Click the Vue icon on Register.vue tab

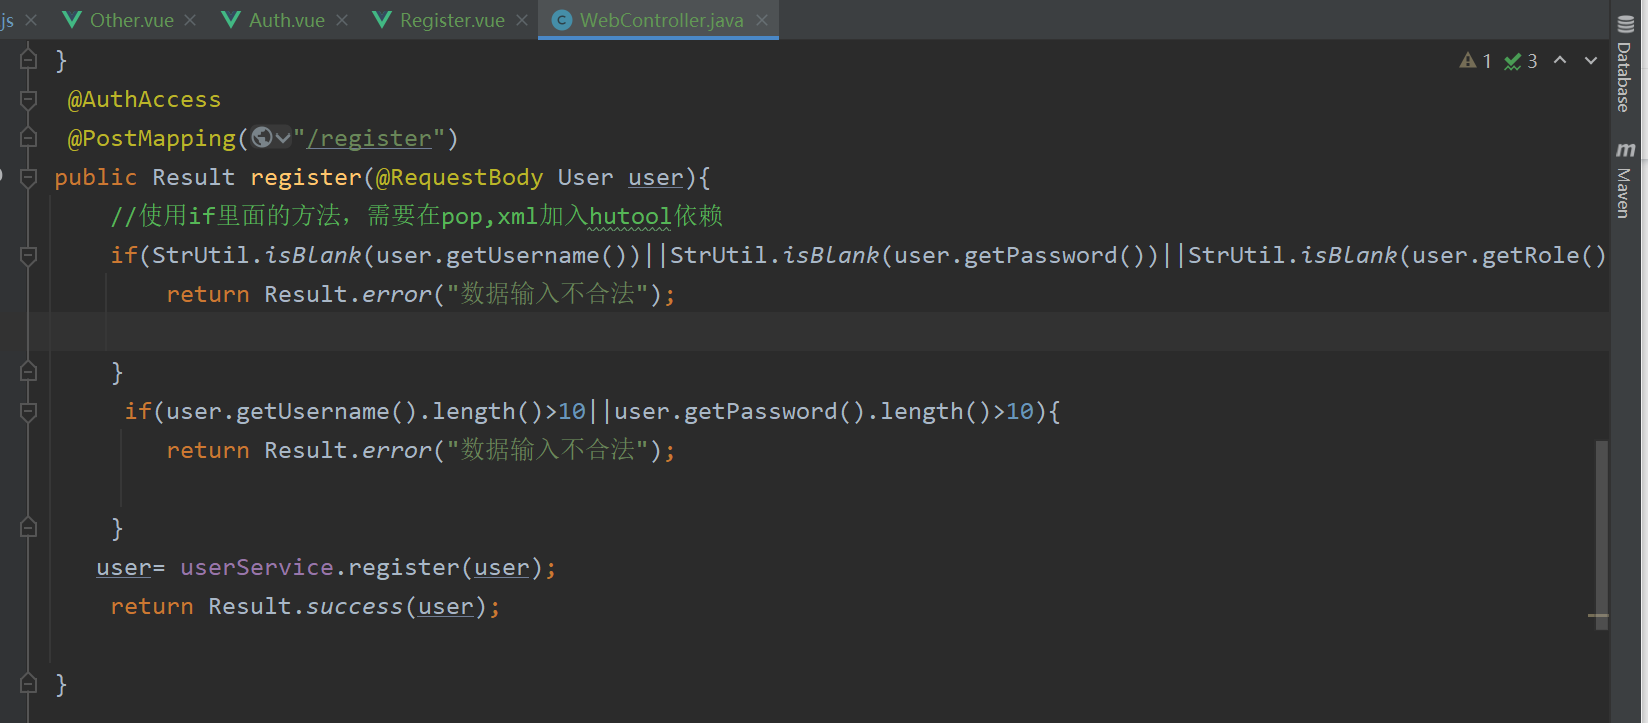(x=382, y=20)
